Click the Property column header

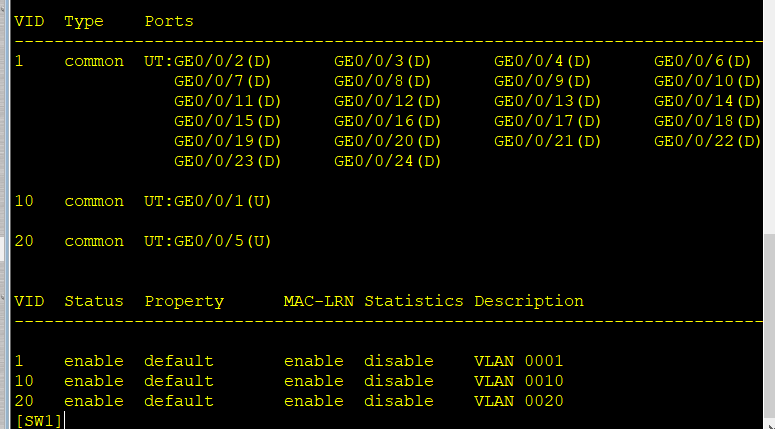pyautogui.click(x=184, y=301)
